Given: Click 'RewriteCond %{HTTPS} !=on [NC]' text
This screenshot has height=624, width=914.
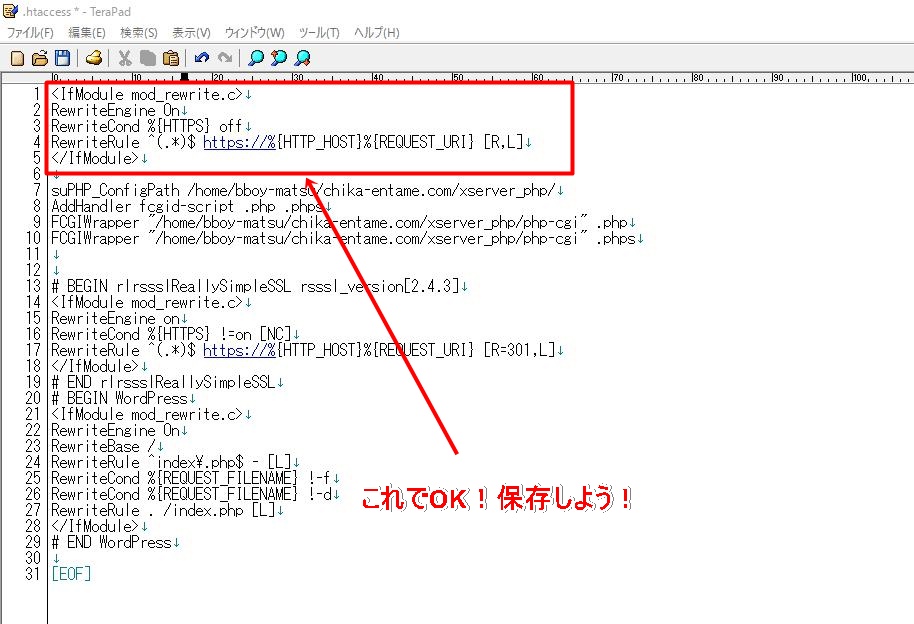Looking at the screenshot, I should 171,335.
